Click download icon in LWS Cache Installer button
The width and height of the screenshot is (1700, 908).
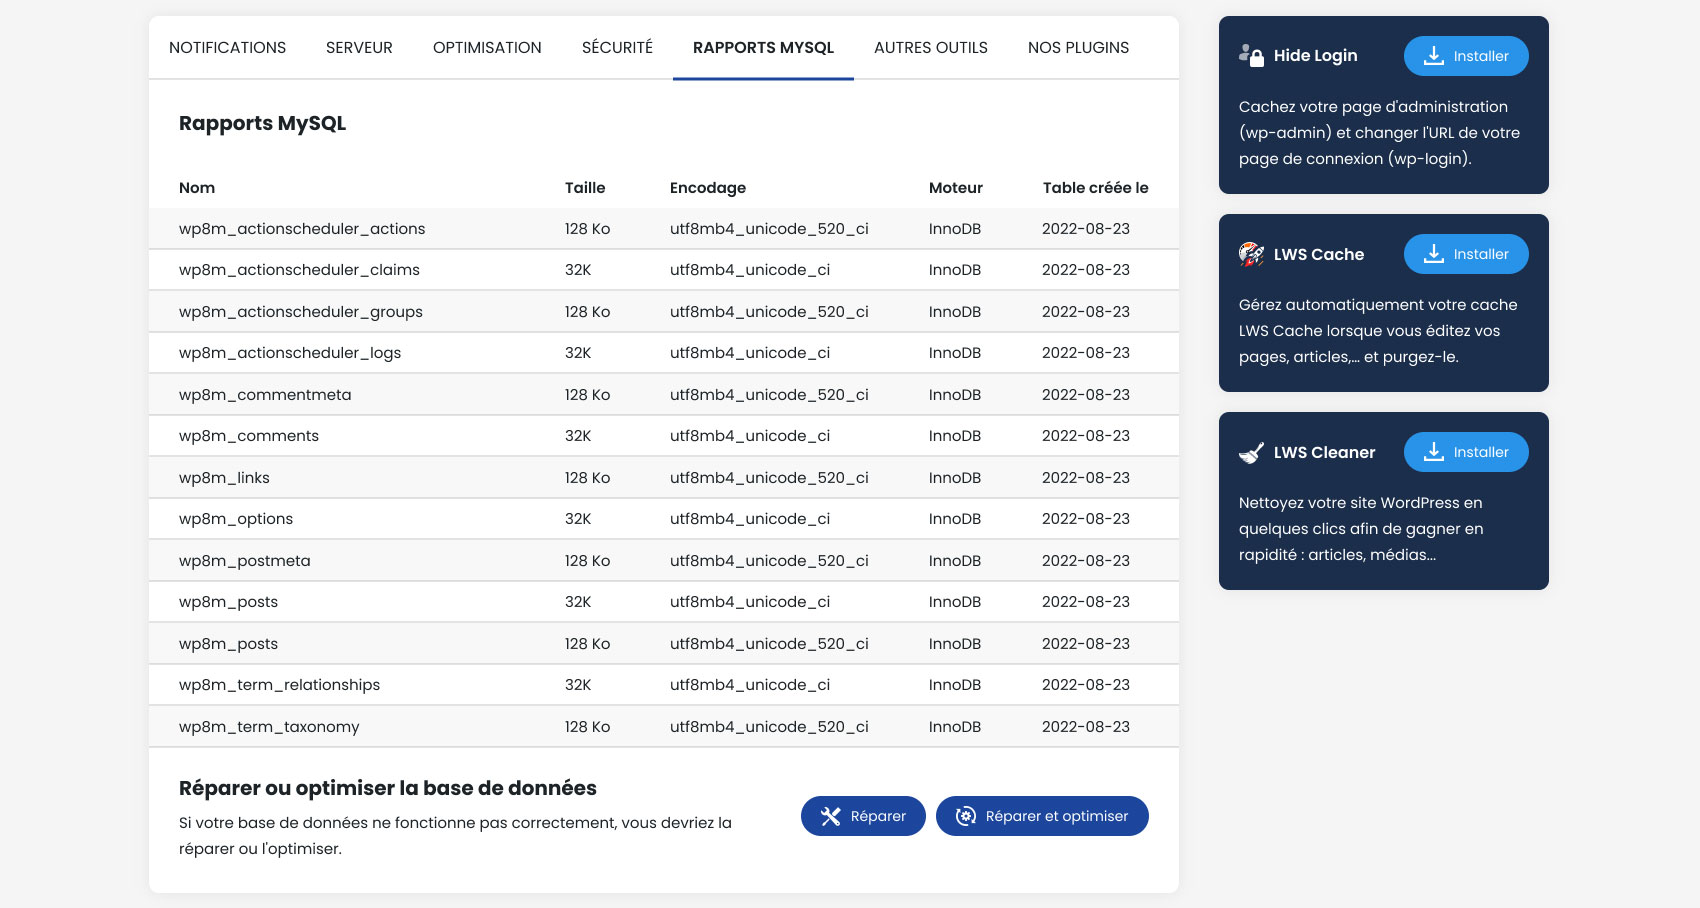pyautogui.click(x=1434, y=254)
